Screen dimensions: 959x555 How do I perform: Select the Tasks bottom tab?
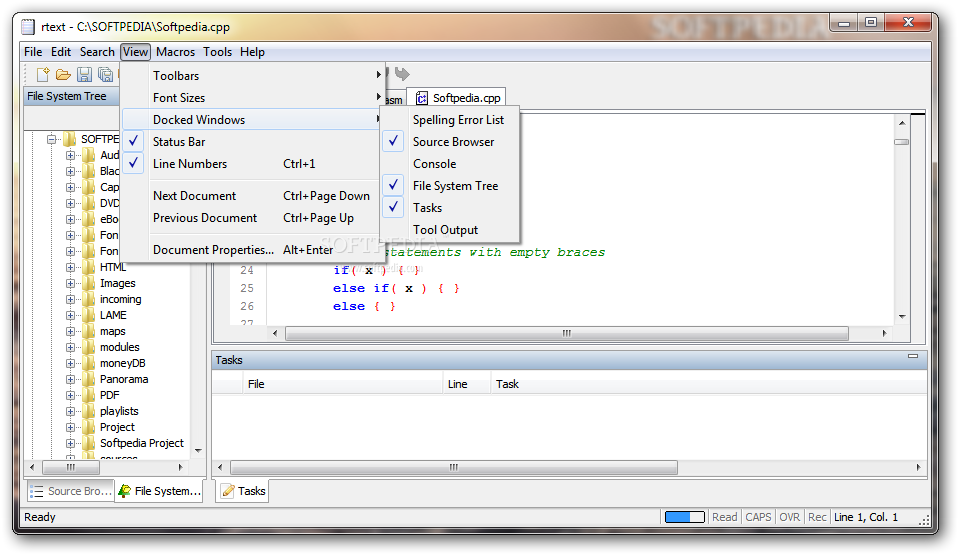click(243, 491)
